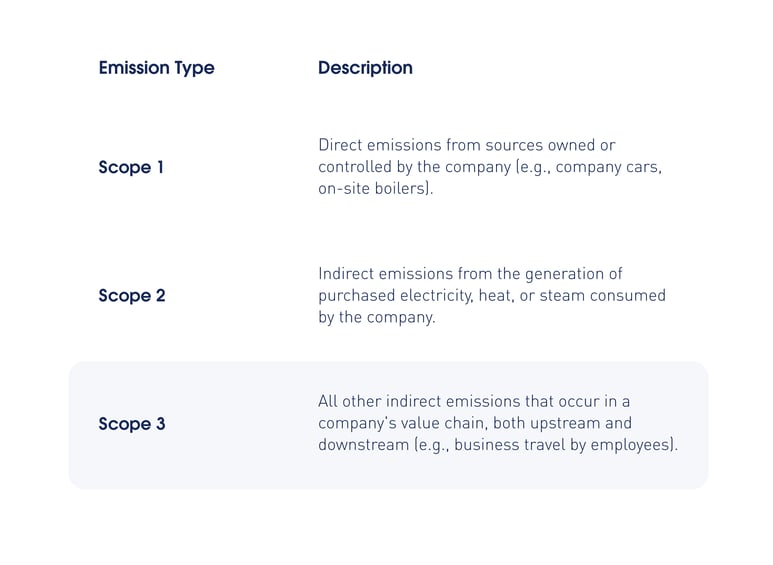Click the line "by the company." under Scope 2
The height and width of the screenshot is (565, 773).
[x=377, y=317]
